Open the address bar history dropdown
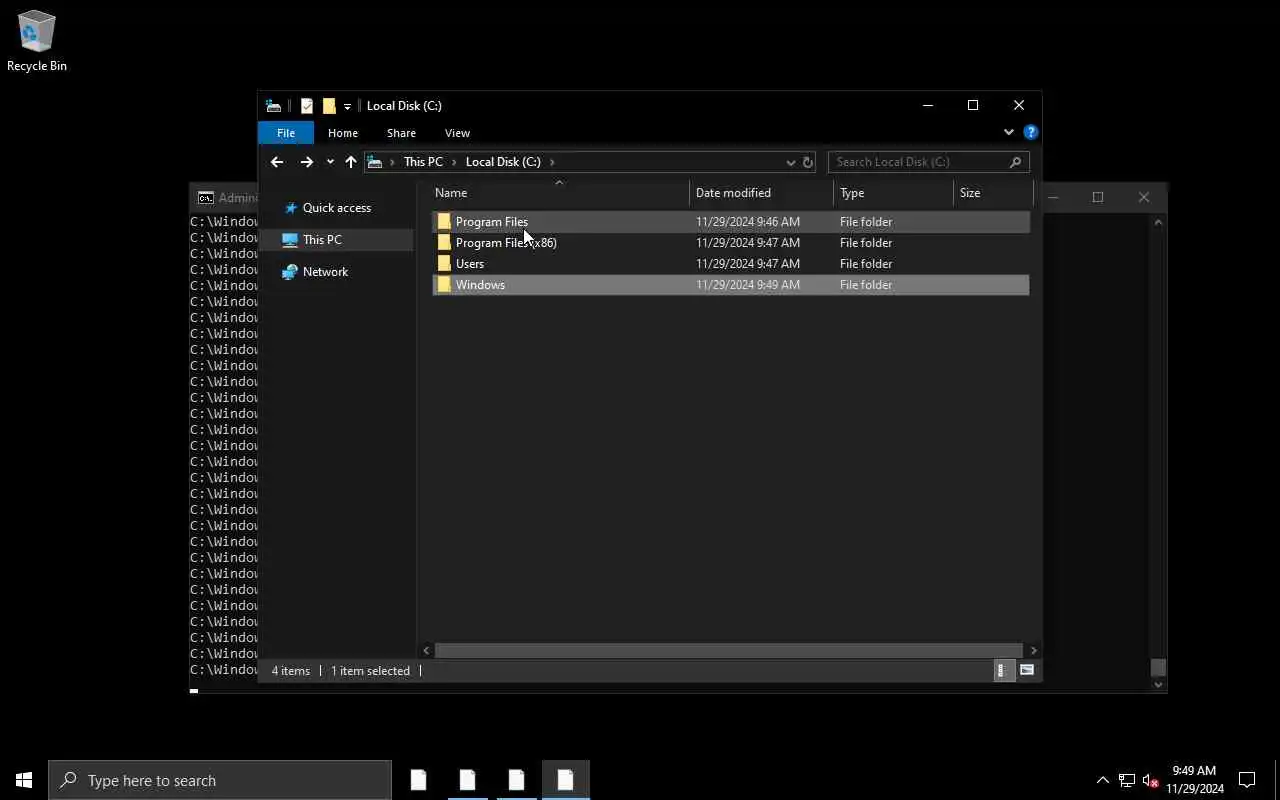 click(790, 162)
